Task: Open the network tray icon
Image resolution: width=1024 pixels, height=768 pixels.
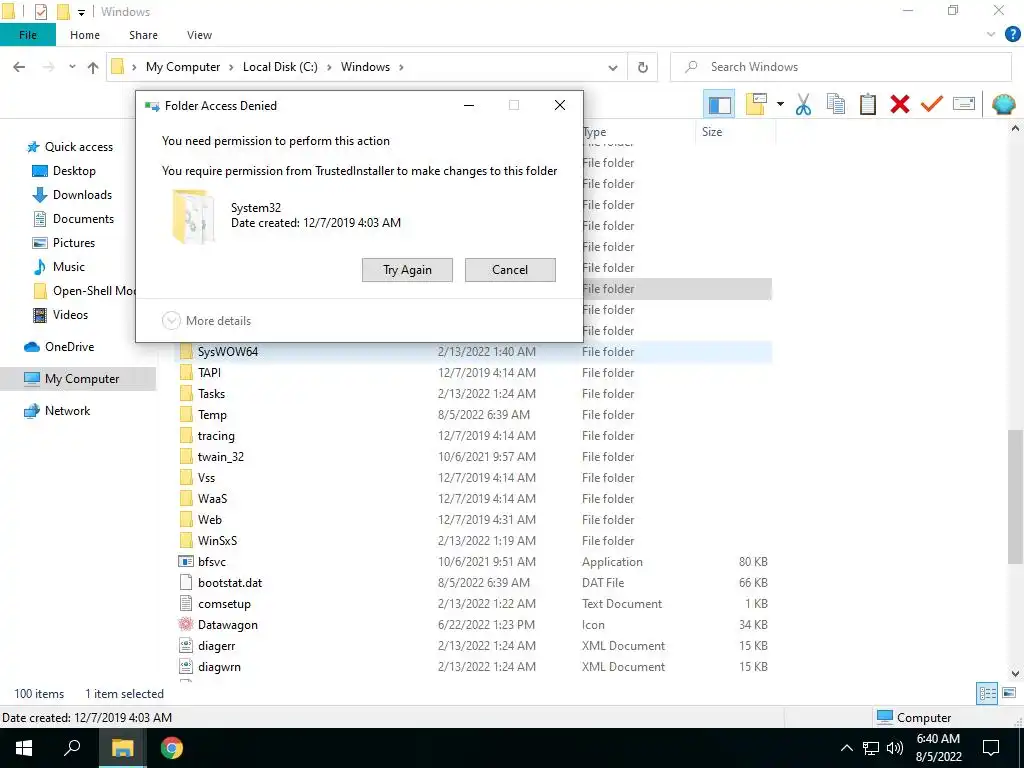Action: [x=871, y=748]
